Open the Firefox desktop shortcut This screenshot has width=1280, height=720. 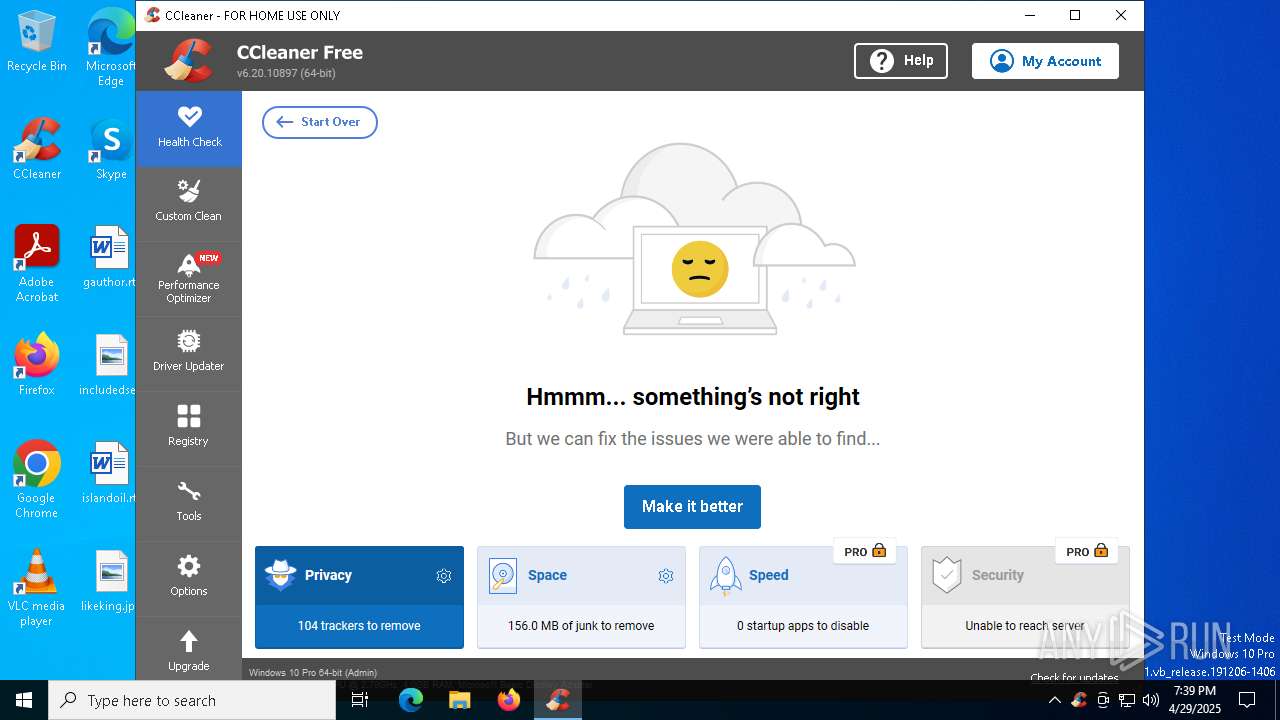point(37,365)
